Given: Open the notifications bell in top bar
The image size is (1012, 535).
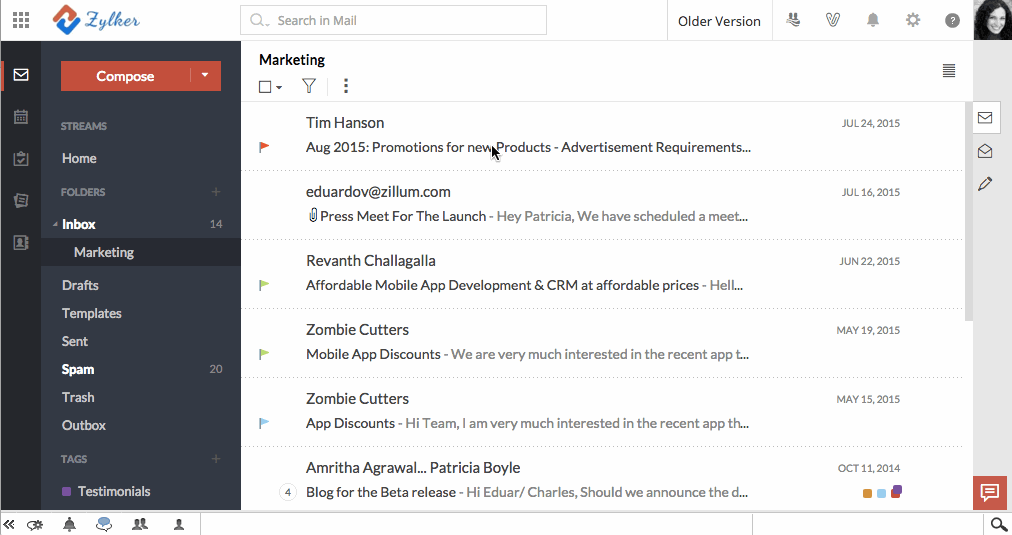Looking at the screenshot, I should pyautogui.click(x=873, y=20).
